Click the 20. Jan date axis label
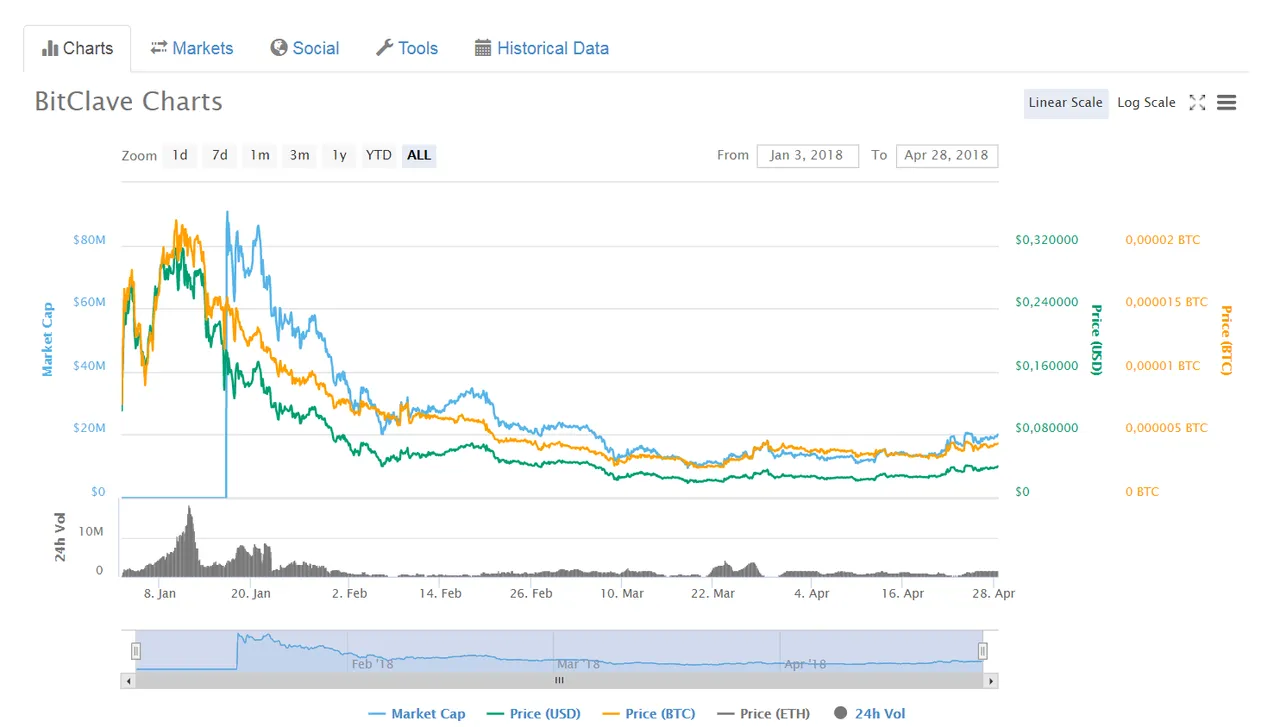The image size is (1280, 727). point(250,593)
